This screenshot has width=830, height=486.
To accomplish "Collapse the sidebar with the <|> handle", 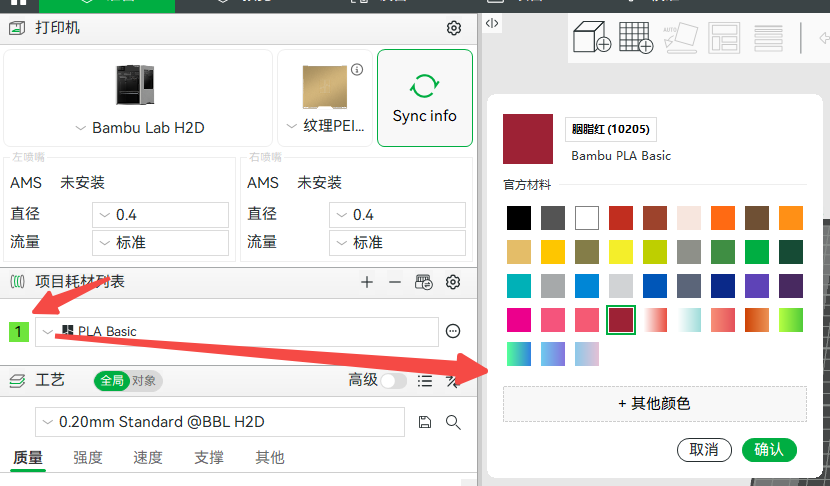I will (492, 23).
